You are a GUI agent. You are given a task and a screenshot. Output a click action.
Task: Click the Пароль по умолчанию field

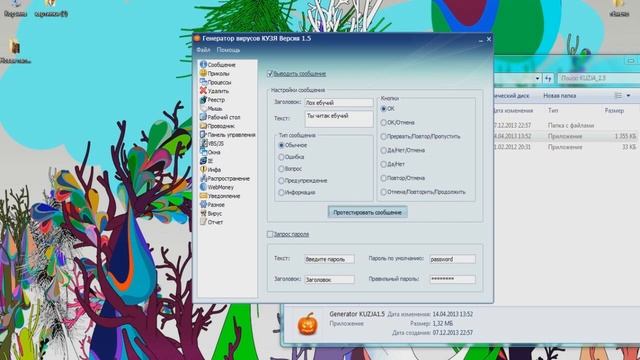point(452,259)
